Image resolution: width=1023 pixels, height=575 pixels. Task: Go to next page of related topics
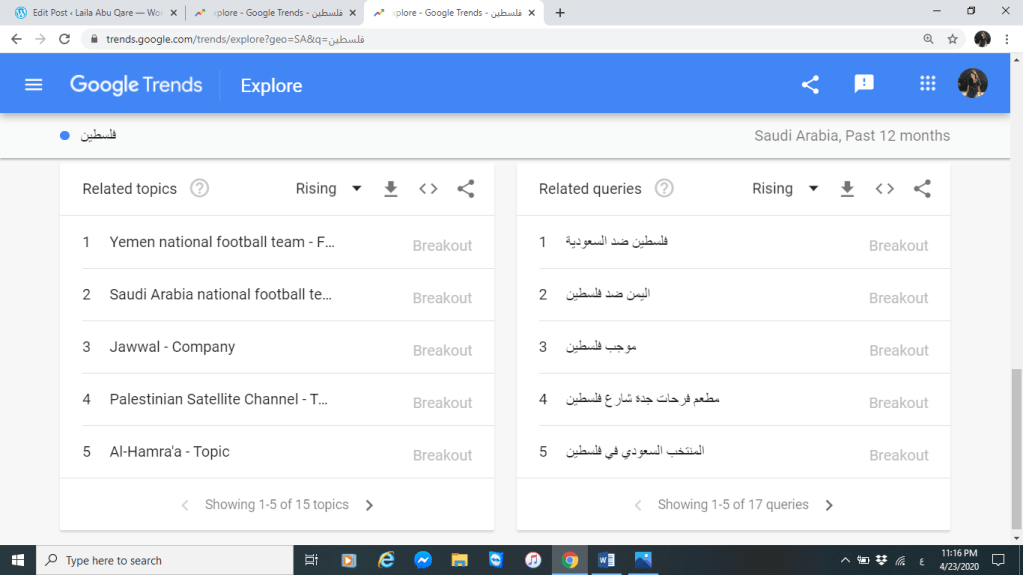(369, 505)
